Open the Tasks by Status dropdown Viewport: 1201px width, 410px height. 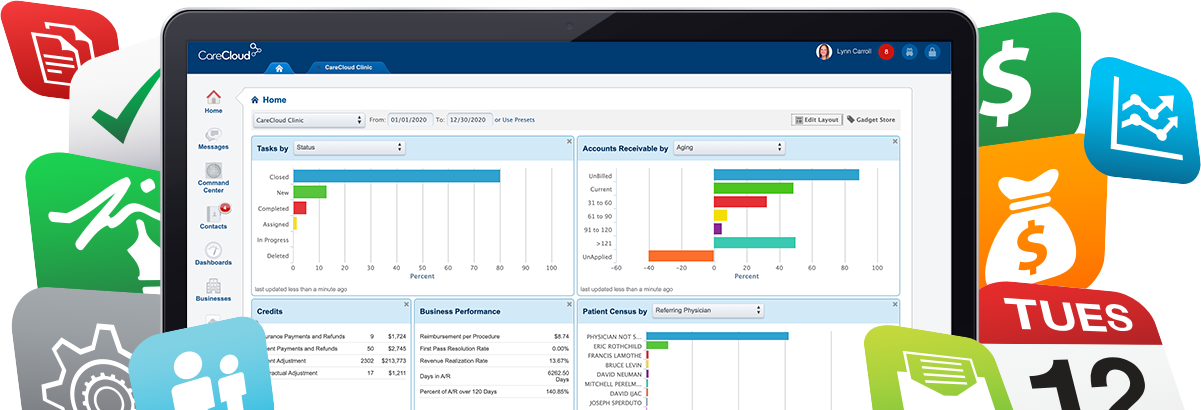[x=349, y=147]
